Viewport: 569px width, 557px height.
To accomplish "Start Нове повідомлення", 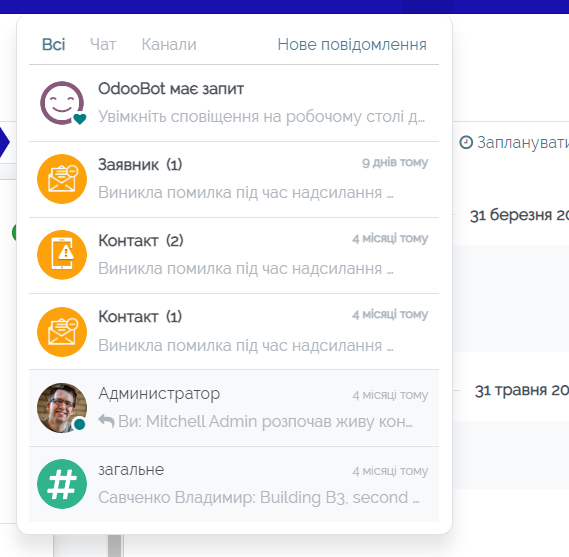I will tap(352, 45).
